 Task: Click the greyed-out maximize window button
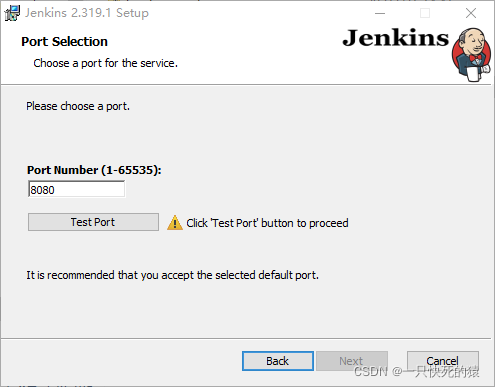point(425,13)
